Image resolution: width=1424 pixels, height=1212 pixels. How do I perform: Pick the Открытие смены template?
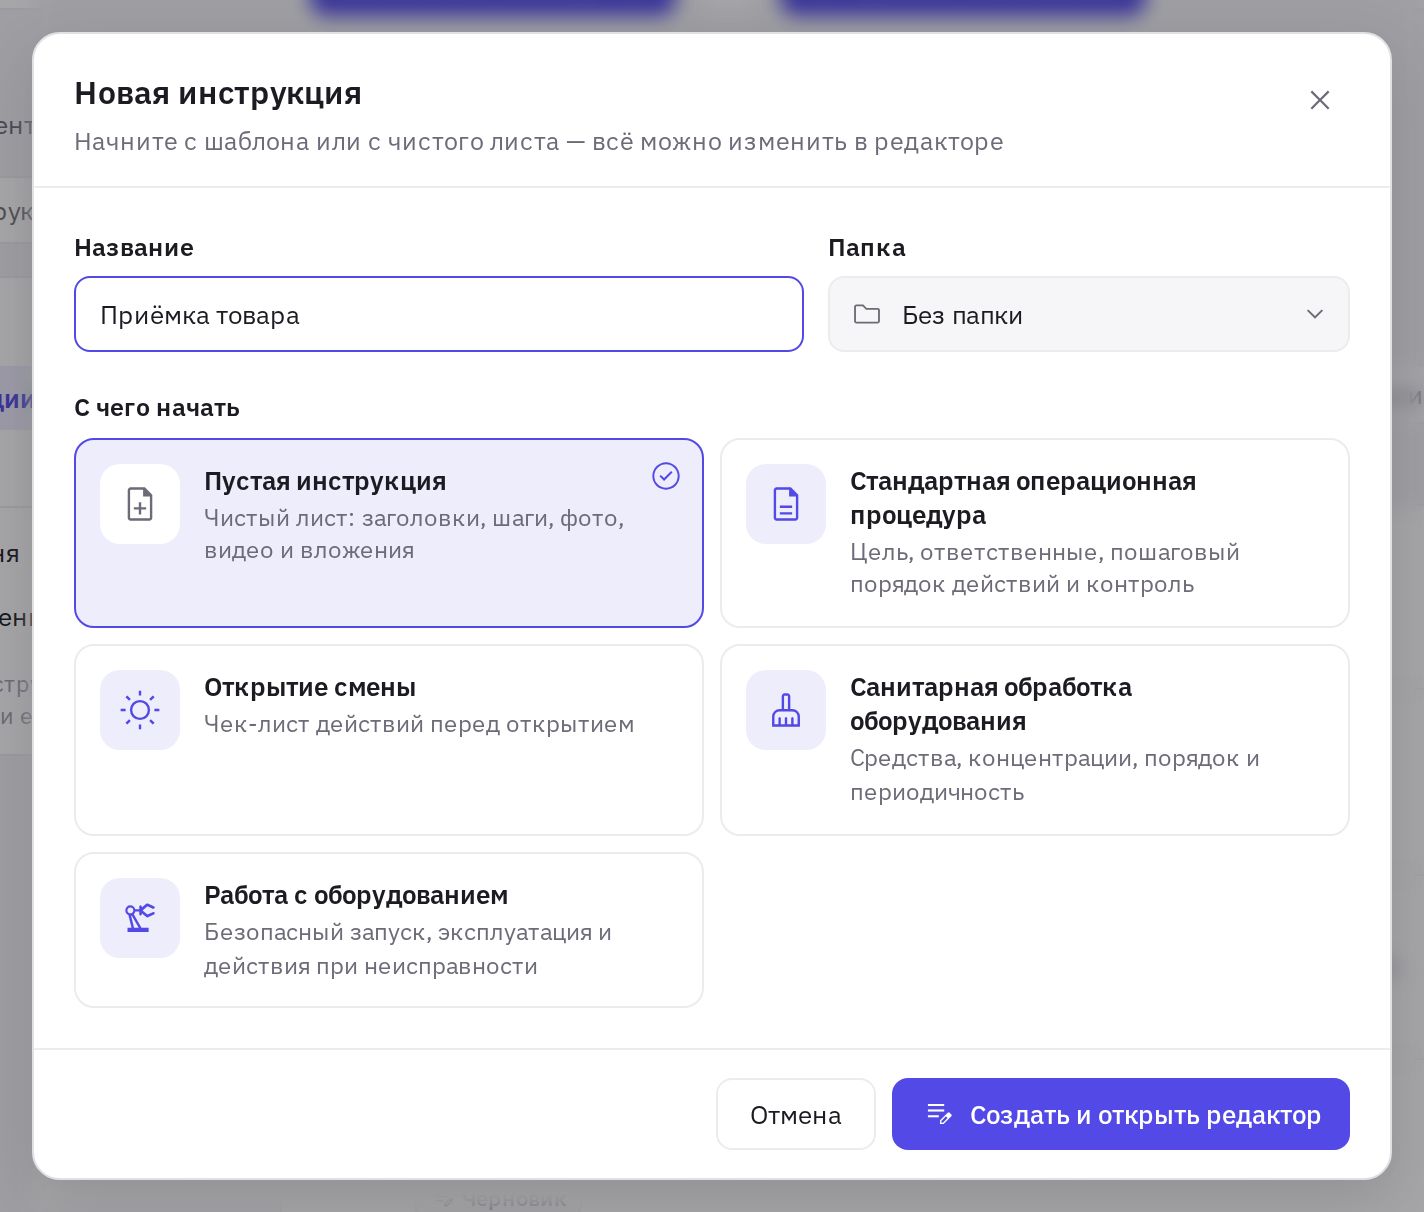tap(389, 740)
